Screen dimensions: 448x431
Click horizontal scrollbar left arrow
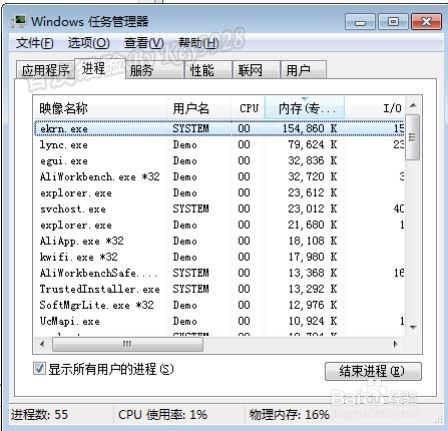pyautogui.click(x=42, y=344)
